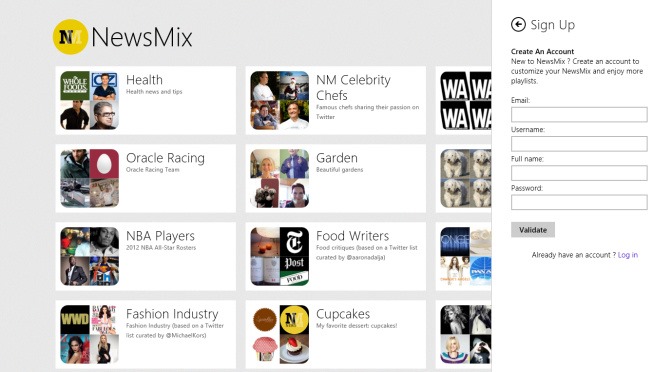Image resolution: width=660 pixels, height=372 pixels.
Task: Select the Health playlist title
Action: point(144,80)
